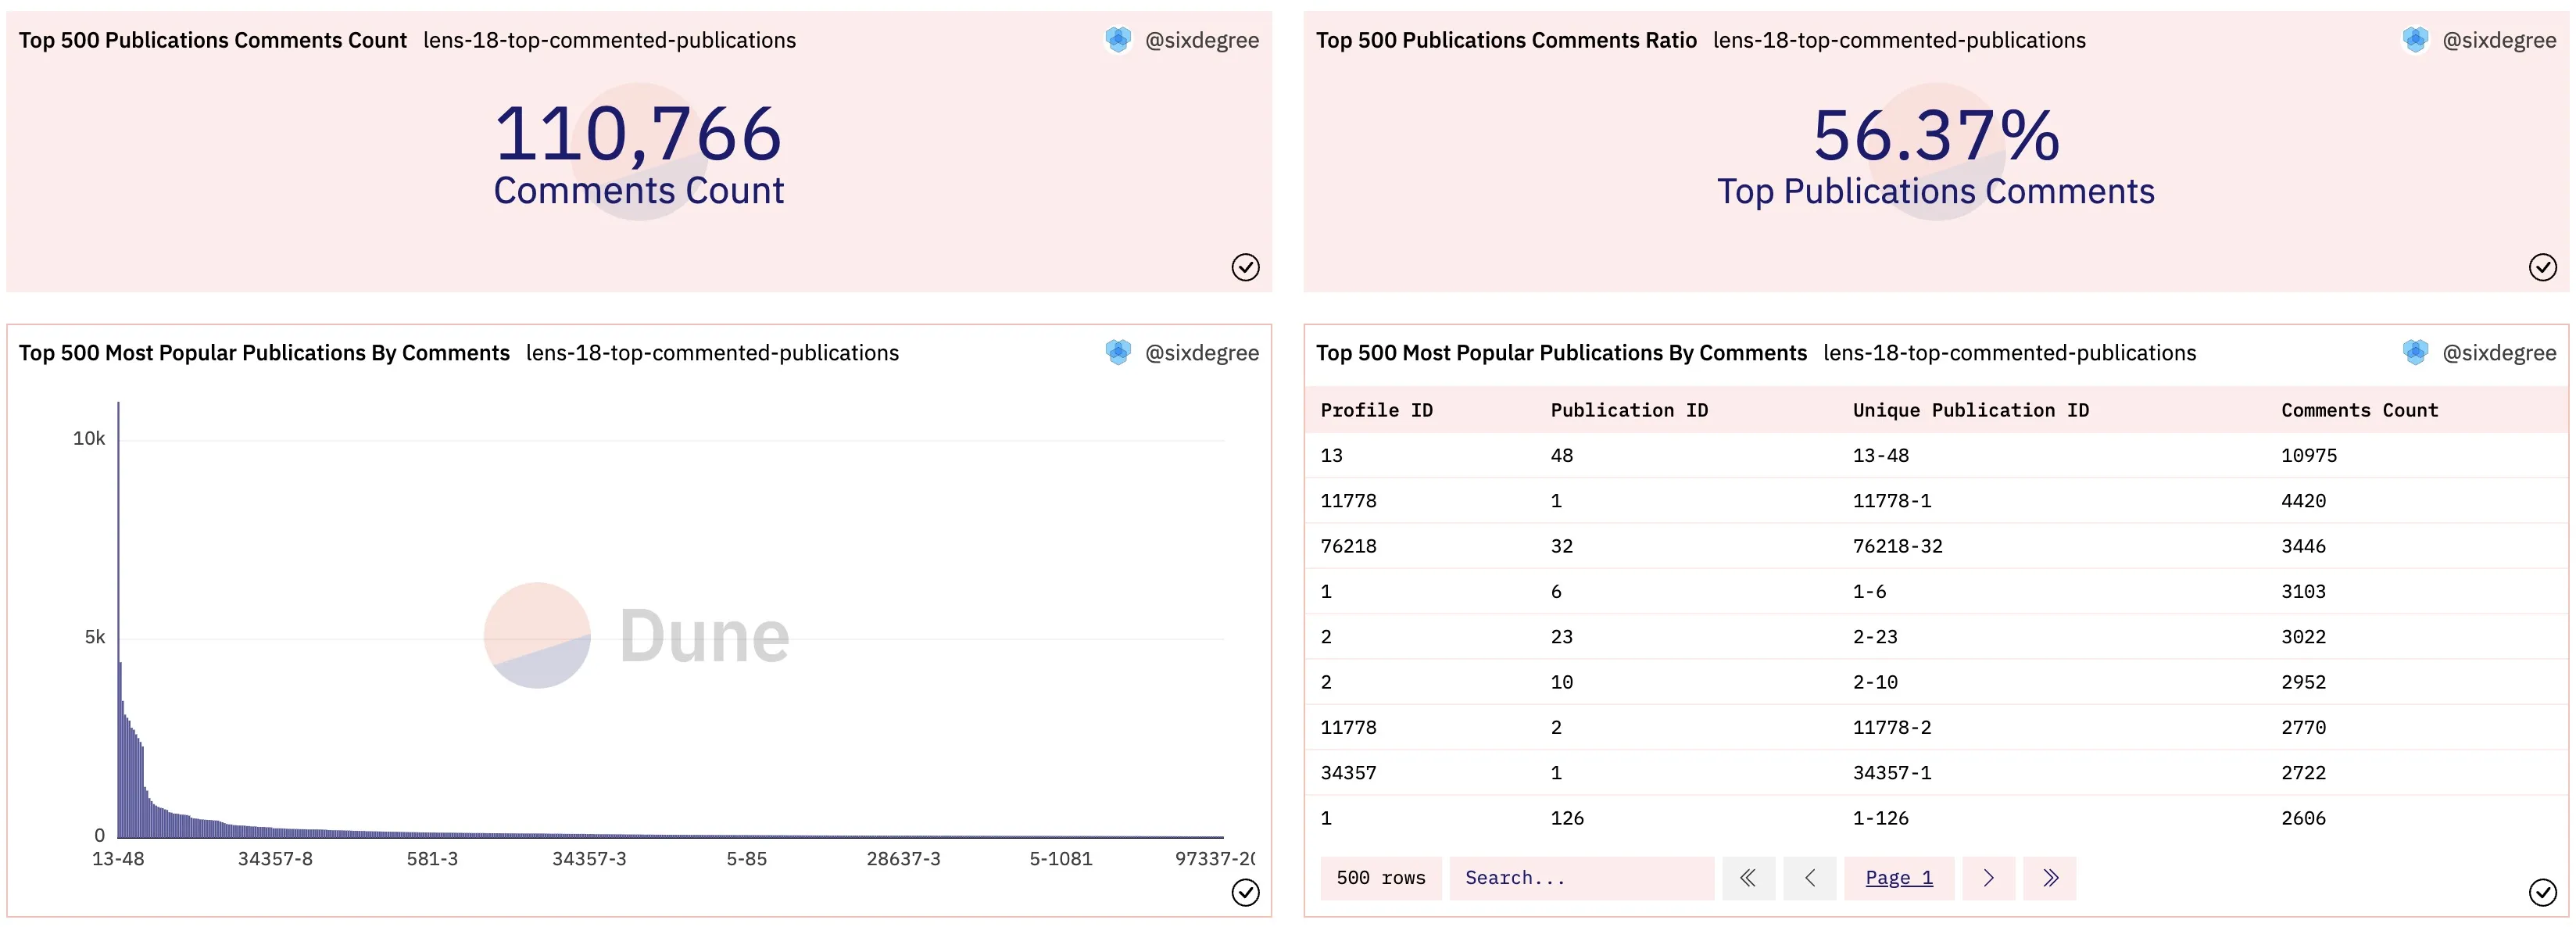
Task: Select unique publication ID 11778-2 cell
Action: (1892, 728)
